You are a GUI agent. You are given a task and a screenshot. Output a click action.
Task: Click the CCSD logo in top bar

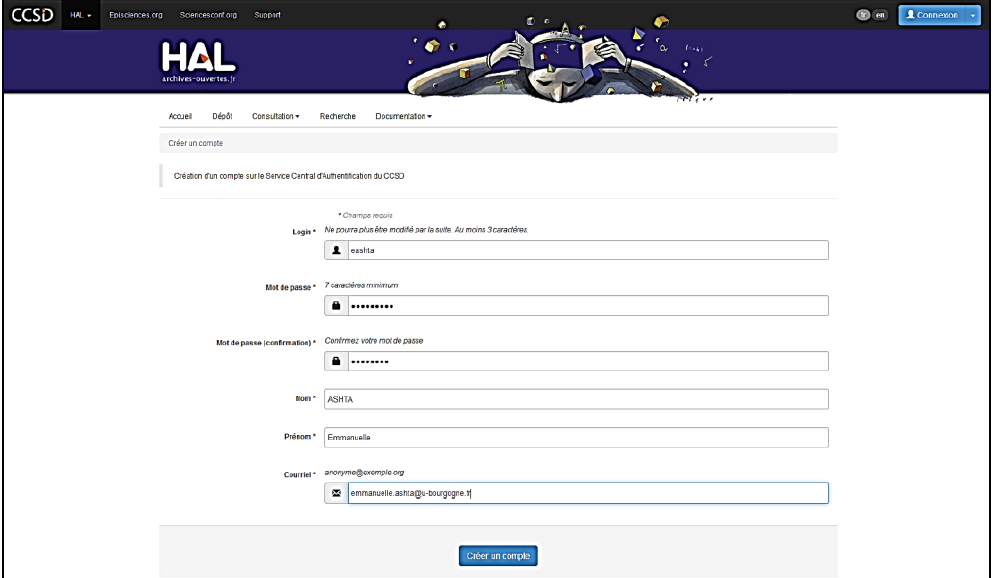pyautogui.click(x=32, y=15)
